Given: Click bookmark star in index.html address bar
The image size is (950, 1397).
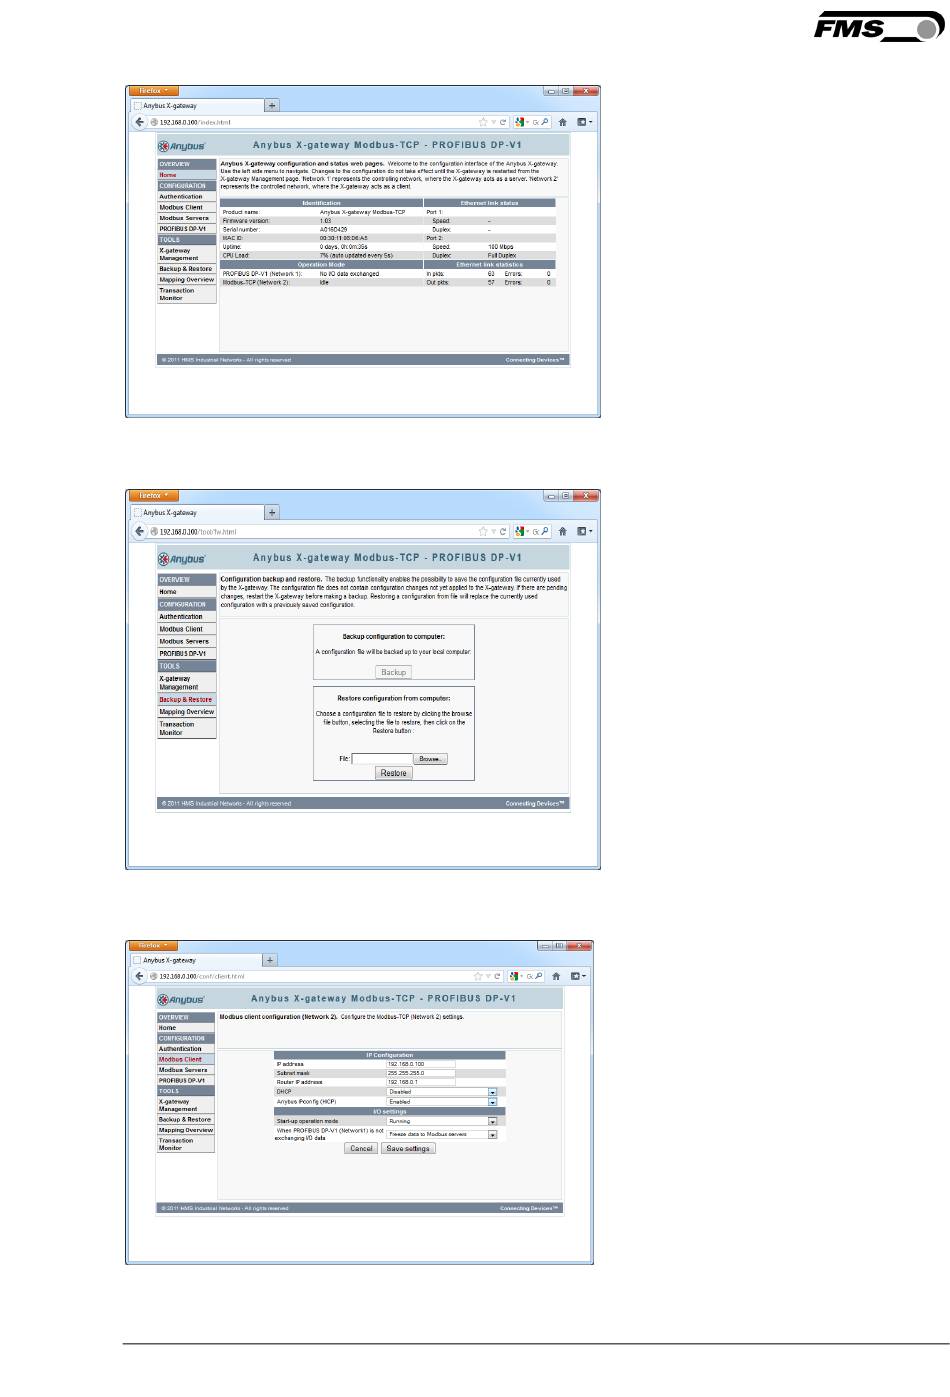Looking at the screenshot, I should coord(483,122).
